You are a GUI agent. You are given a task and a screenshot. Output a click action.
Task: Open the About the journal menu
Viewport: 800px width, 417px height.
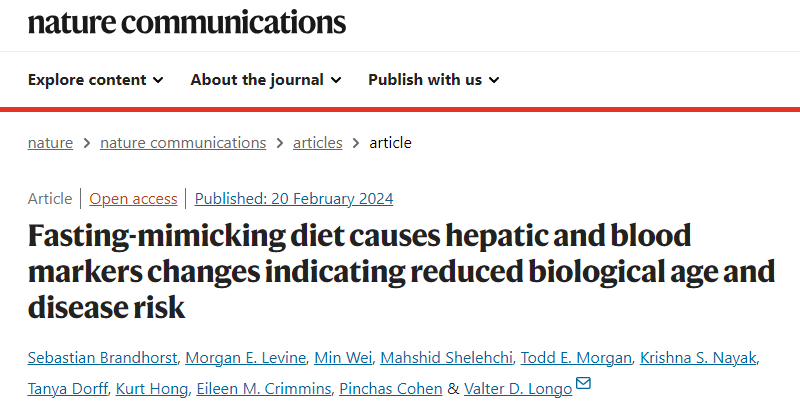266,80
